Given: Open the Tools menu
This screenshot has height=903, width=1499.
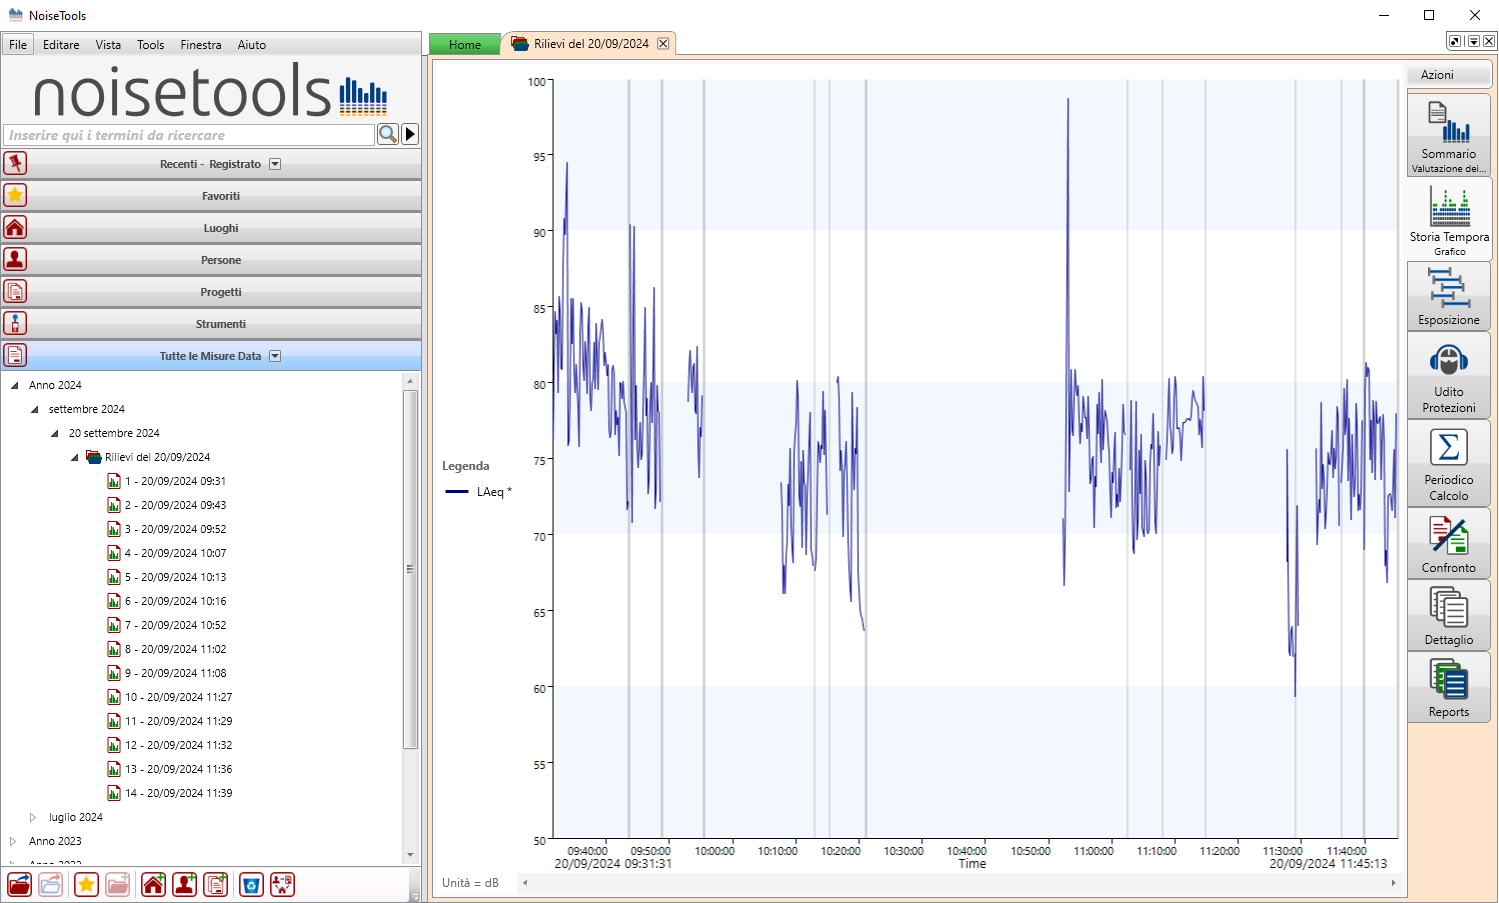Looking at the screenshot, I should (x=150, y=45).
